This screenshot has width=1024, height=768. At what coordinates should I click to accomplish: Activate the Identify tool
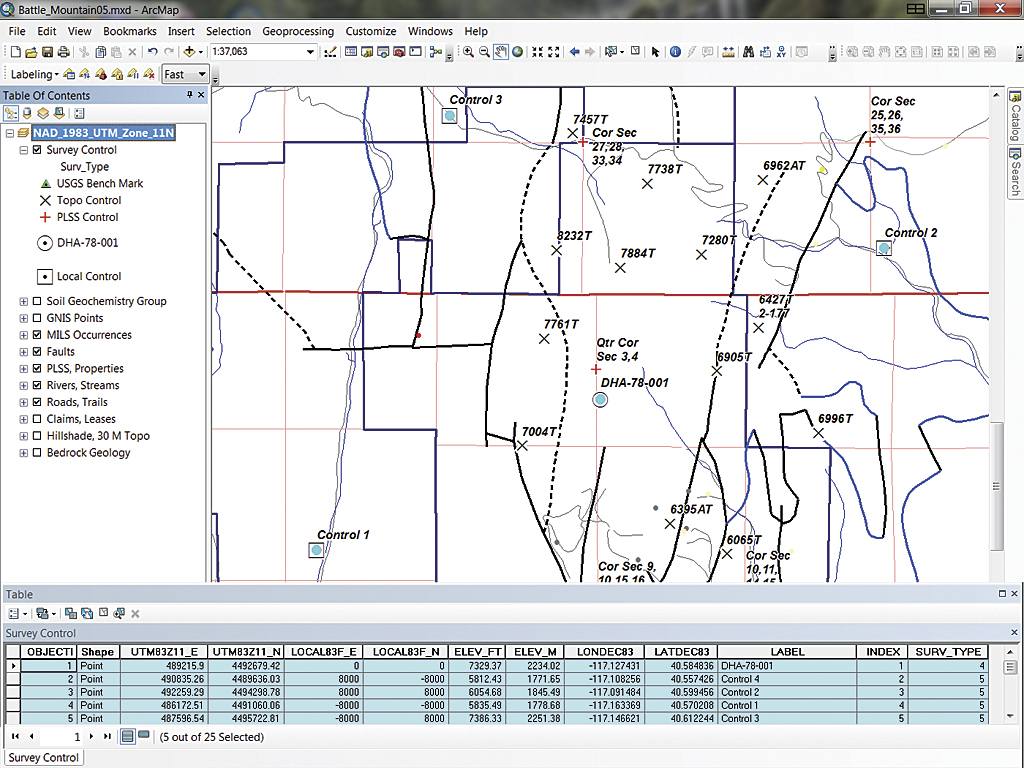coord(675,52)
